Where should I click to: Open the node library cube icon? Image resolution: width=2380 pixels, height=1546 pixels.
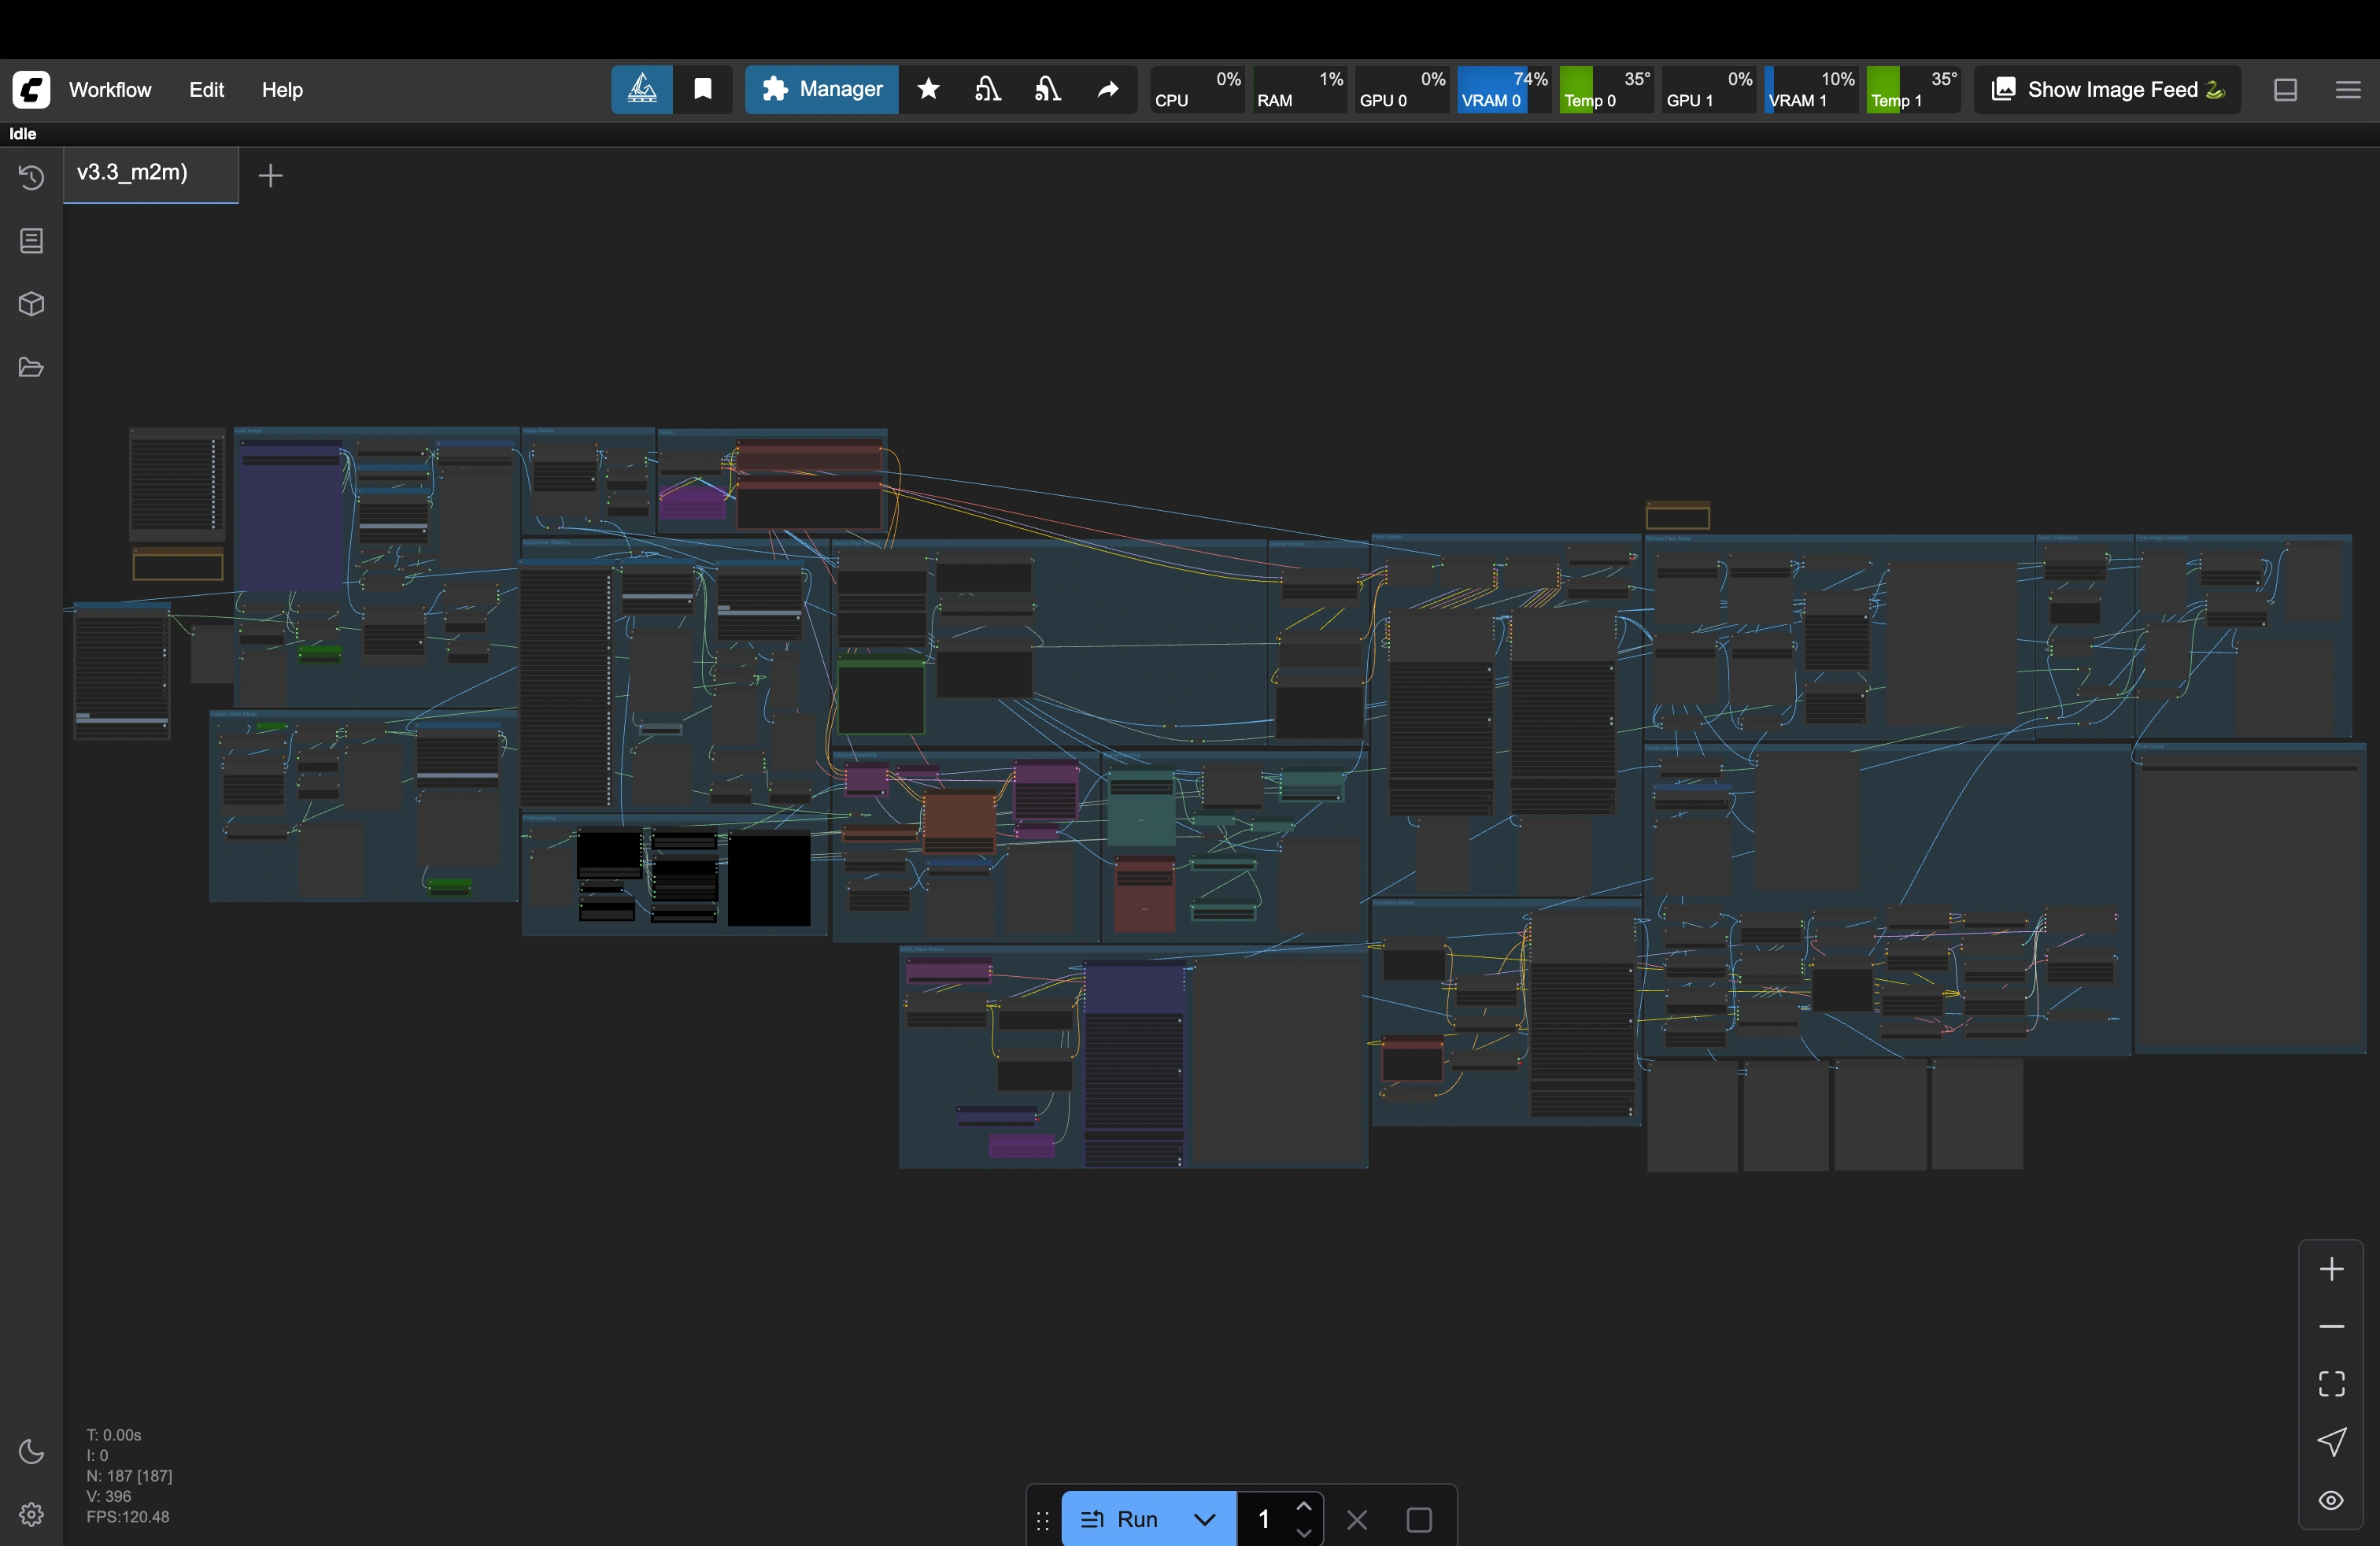pyautogui.click(x=31, y=304)
